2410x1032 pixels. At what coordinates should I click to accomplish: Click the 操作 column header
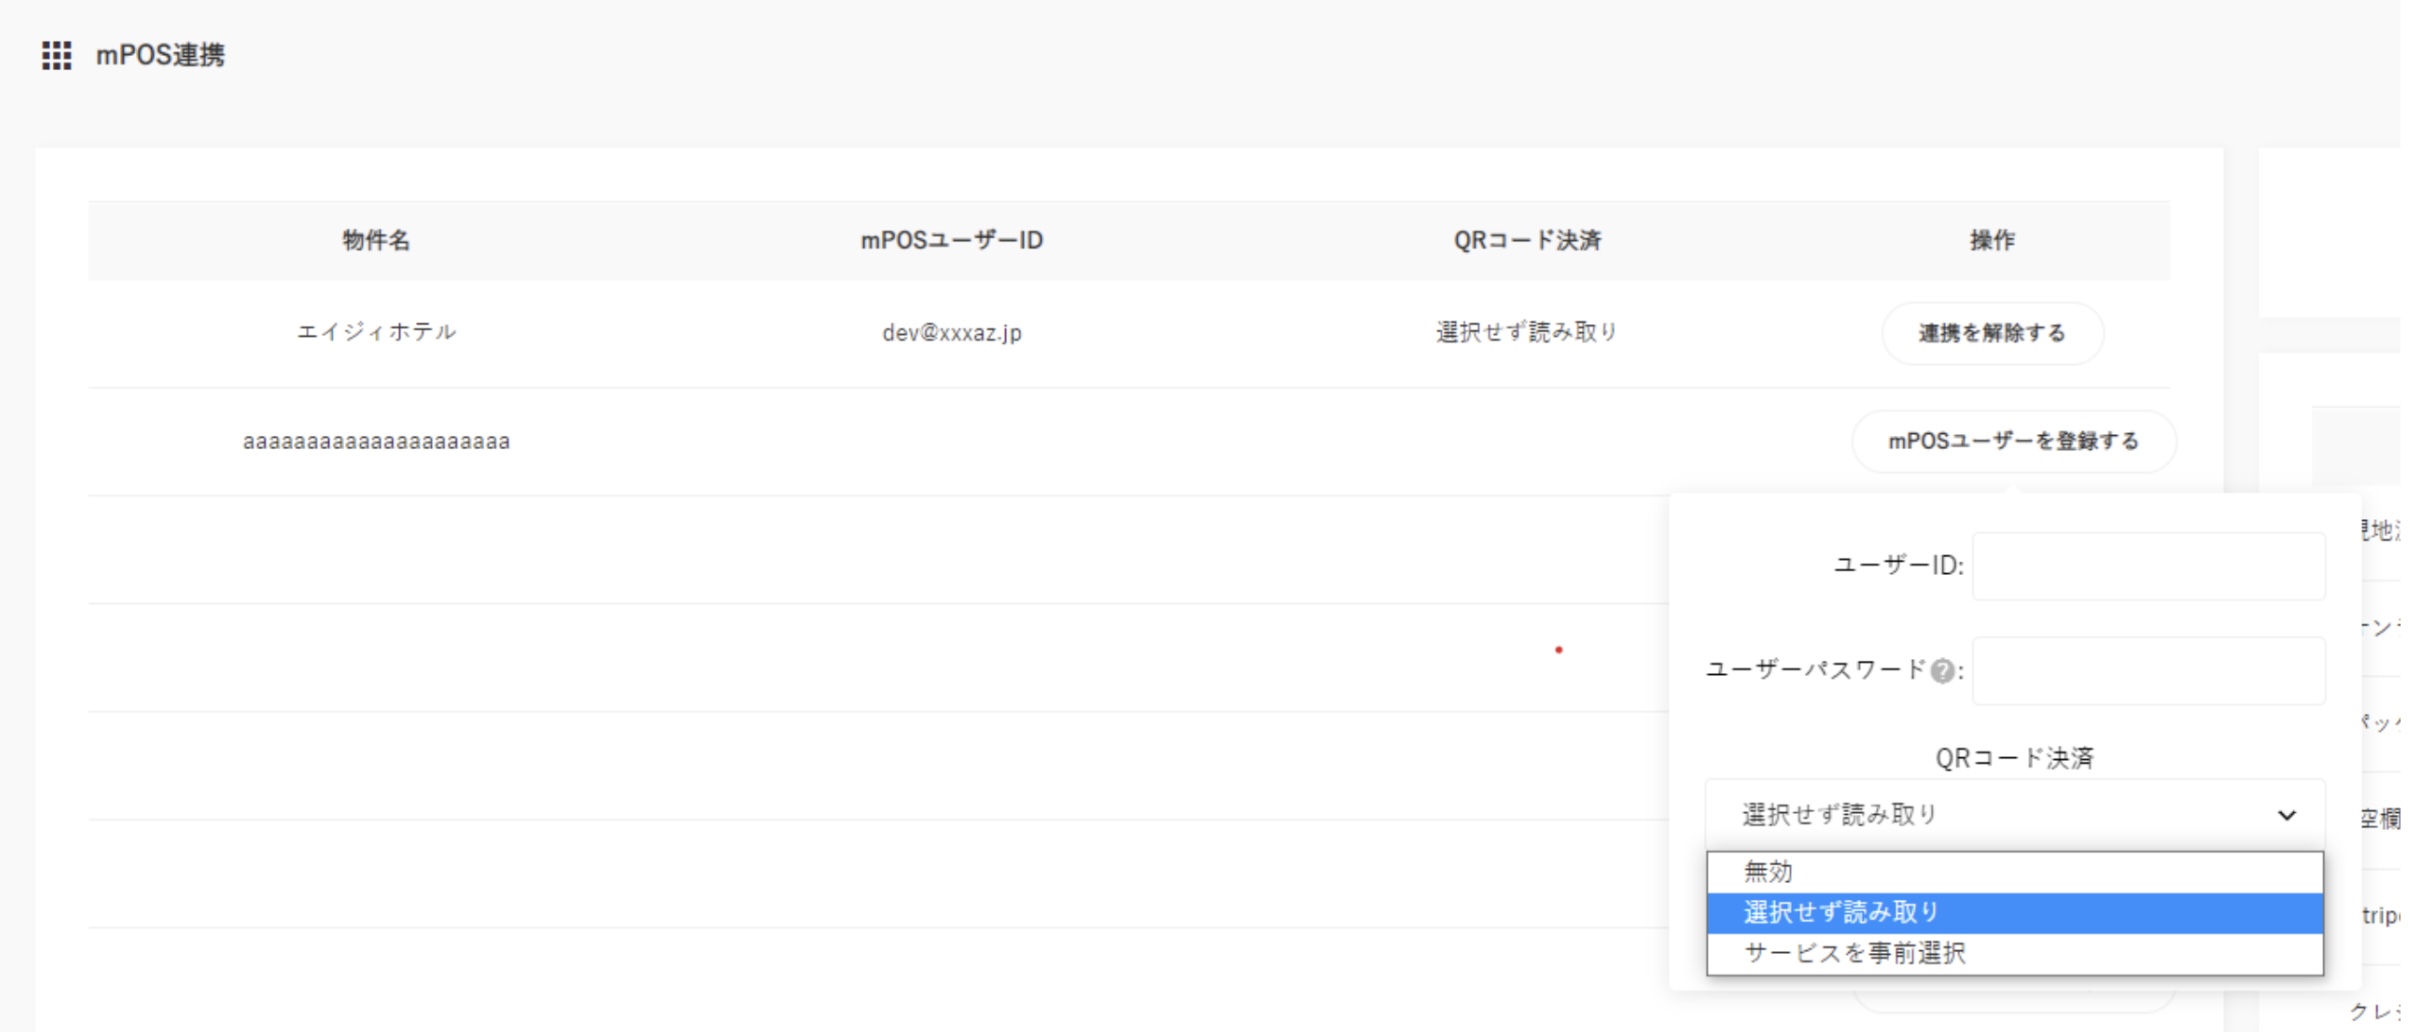click(x=1992, y=240)
